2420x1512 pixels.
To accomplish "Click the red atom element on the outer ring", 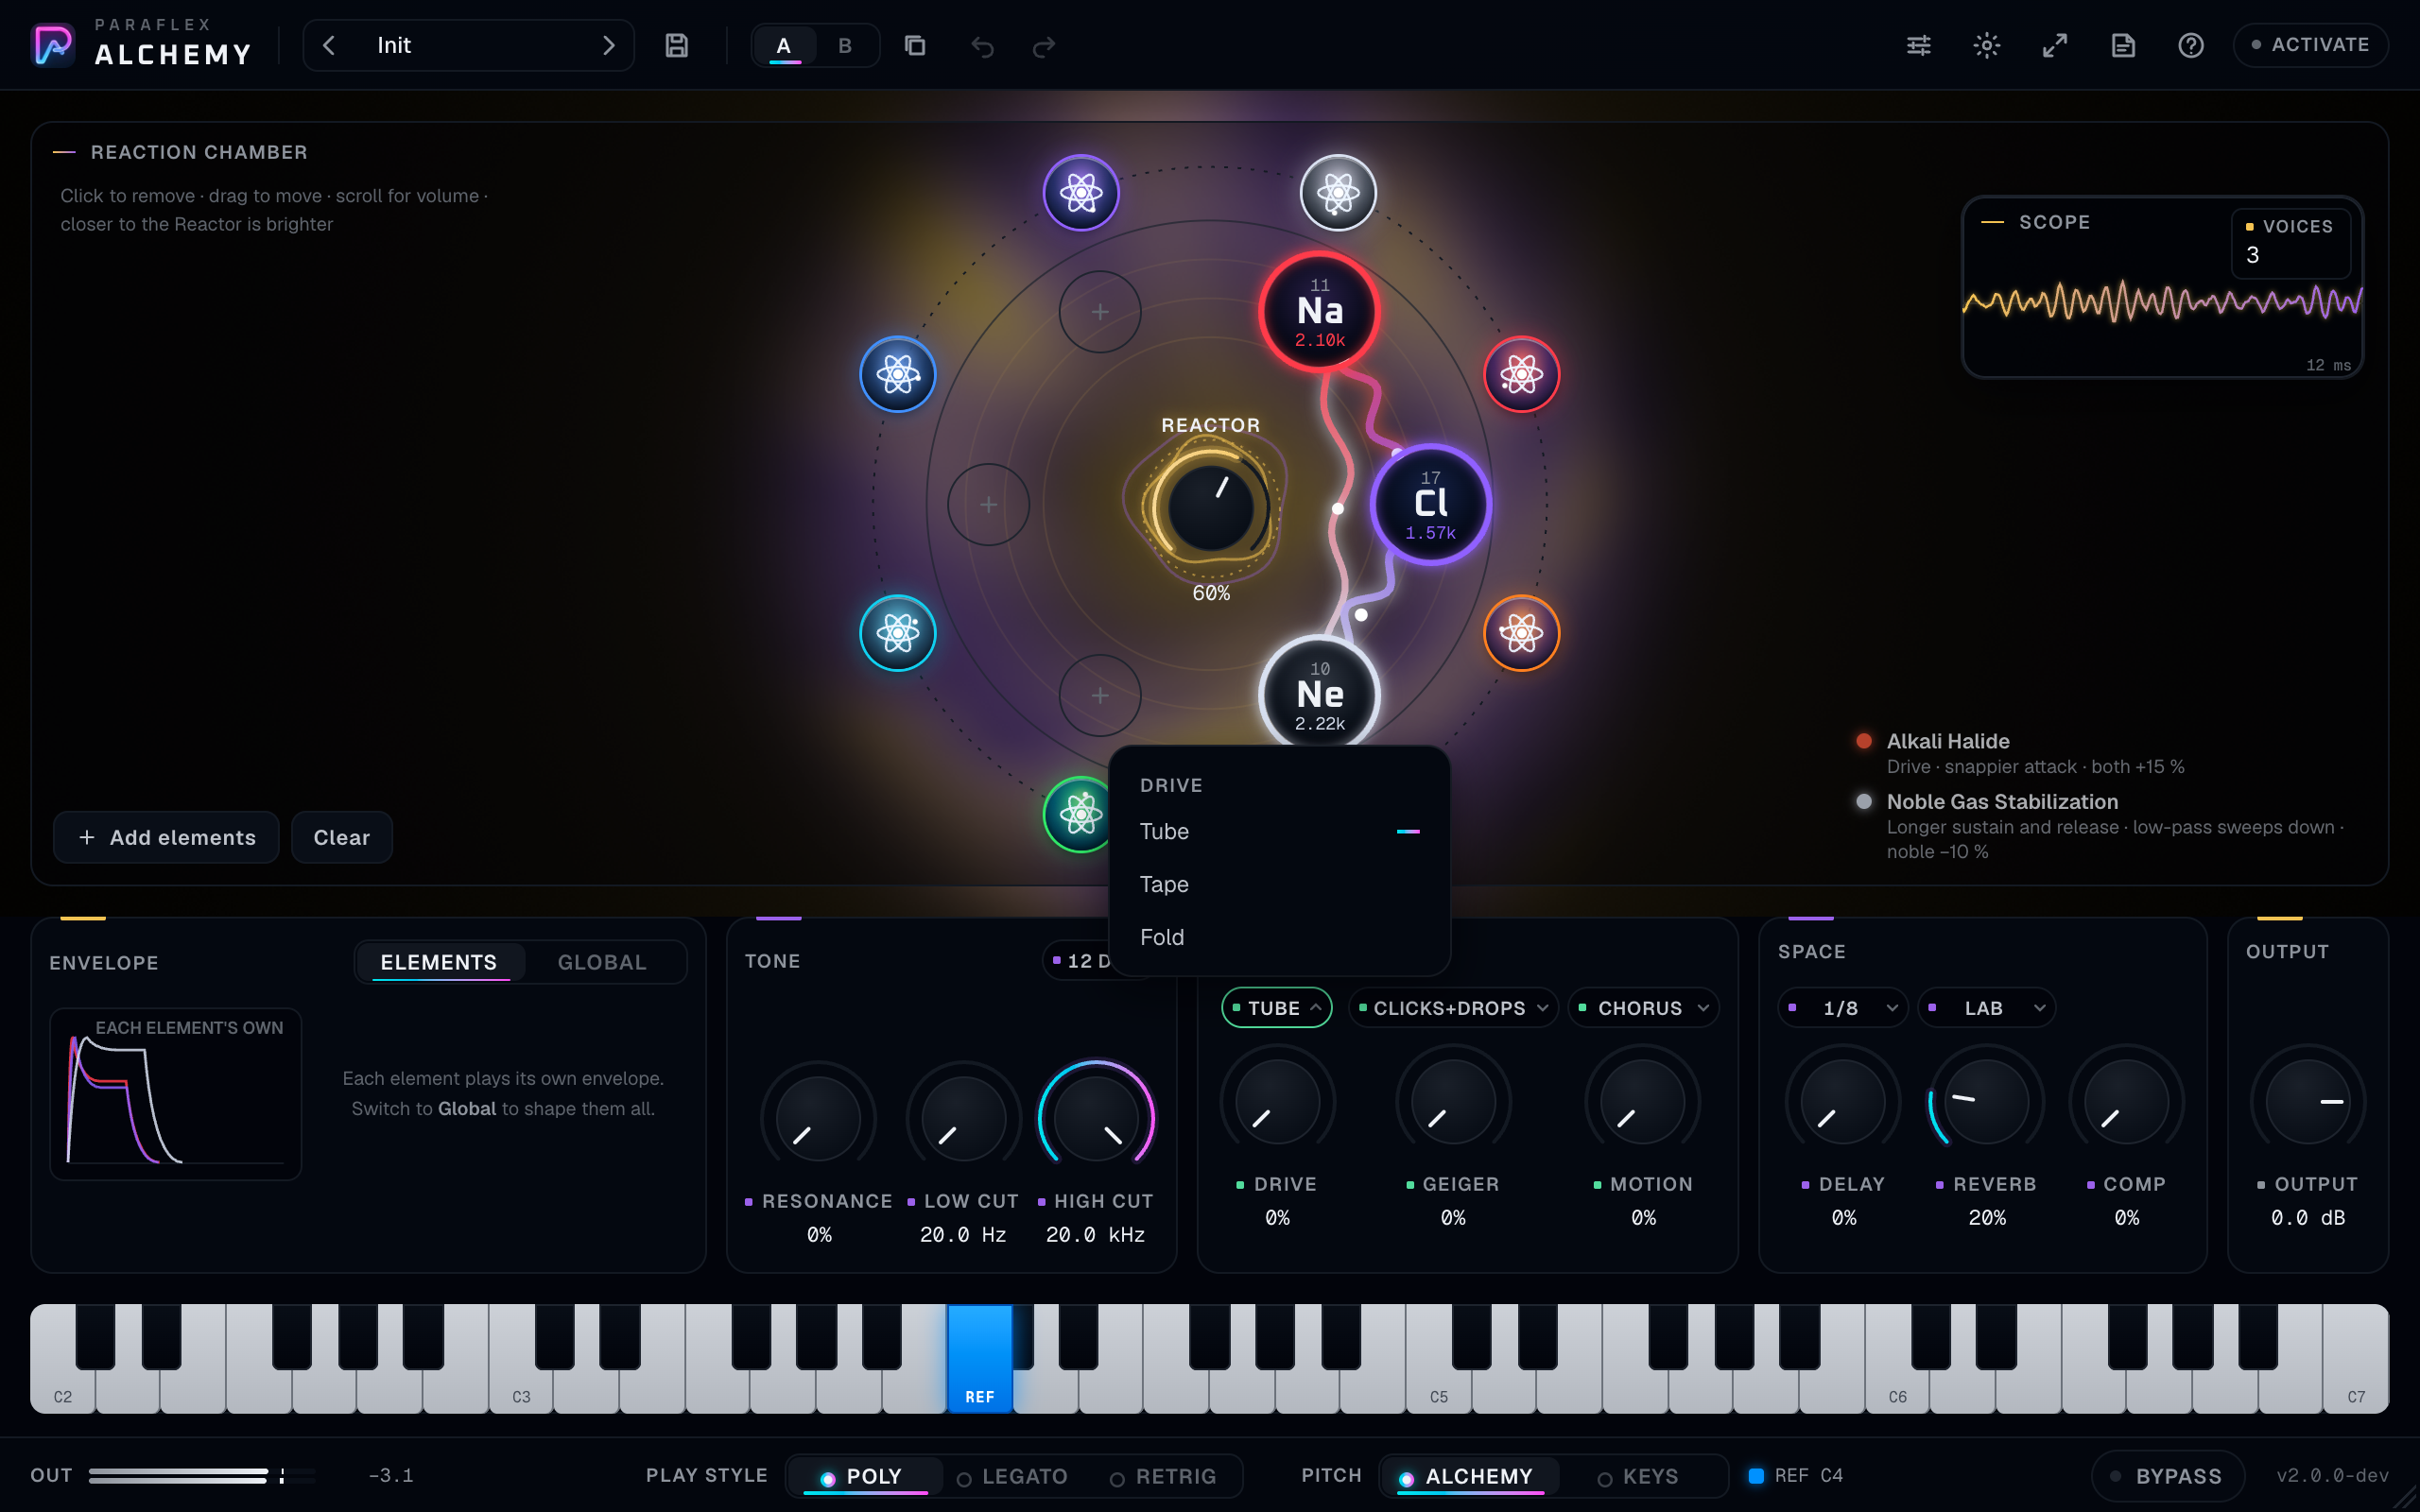I will [1521, 375].
